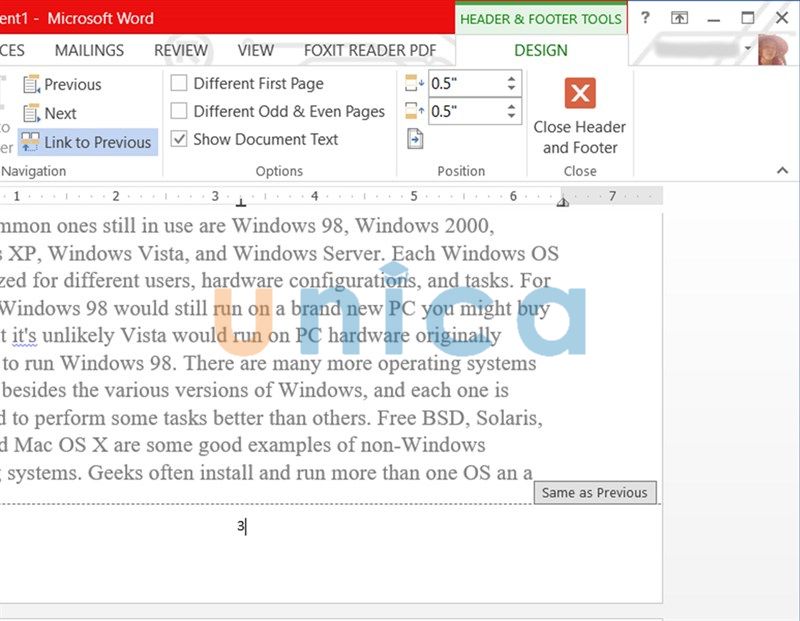Edit Header from Top value field
This screenshot has height=621, width=800.
466,83
